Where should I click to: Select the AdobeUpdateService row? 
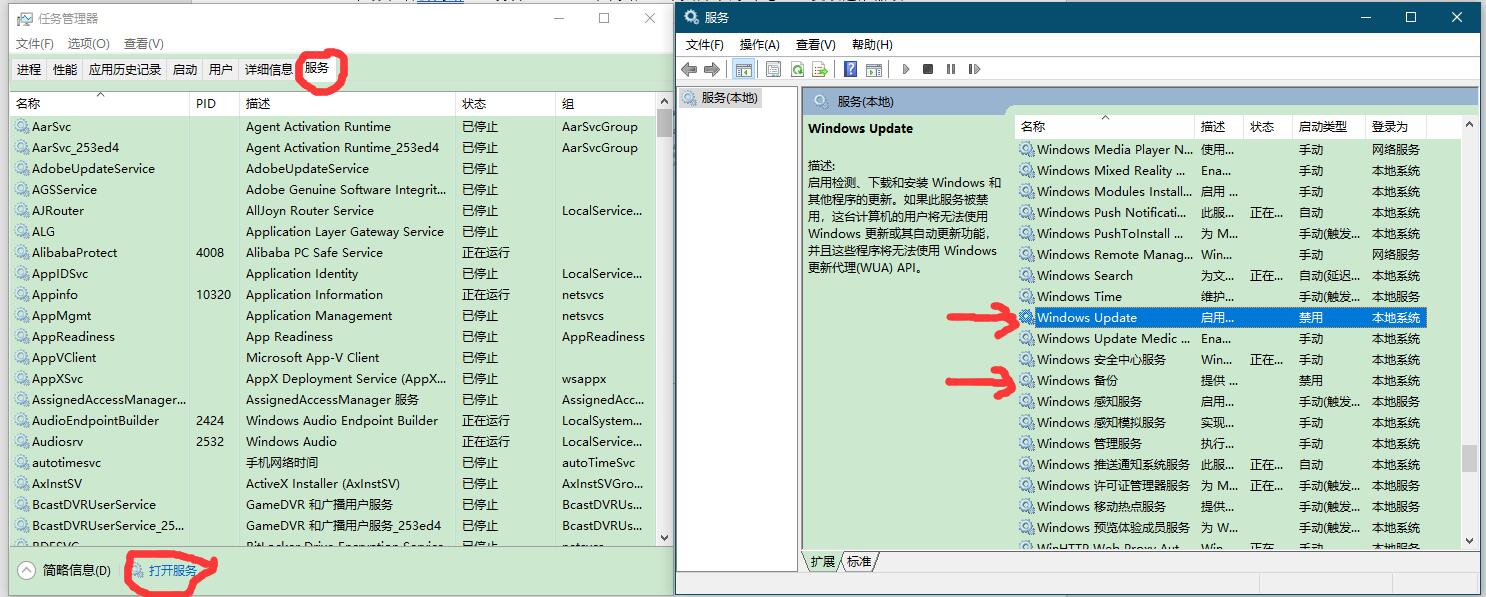[x=333, y=168]
